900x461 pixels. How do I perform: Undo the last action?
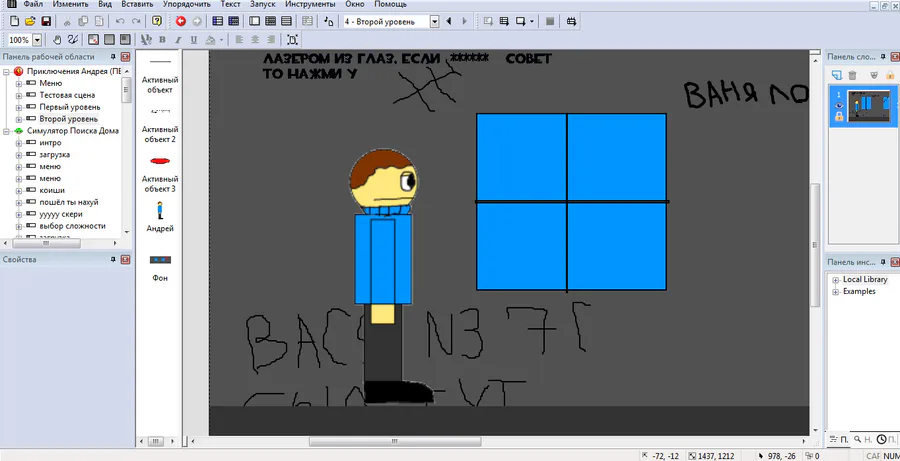(120, 21)
